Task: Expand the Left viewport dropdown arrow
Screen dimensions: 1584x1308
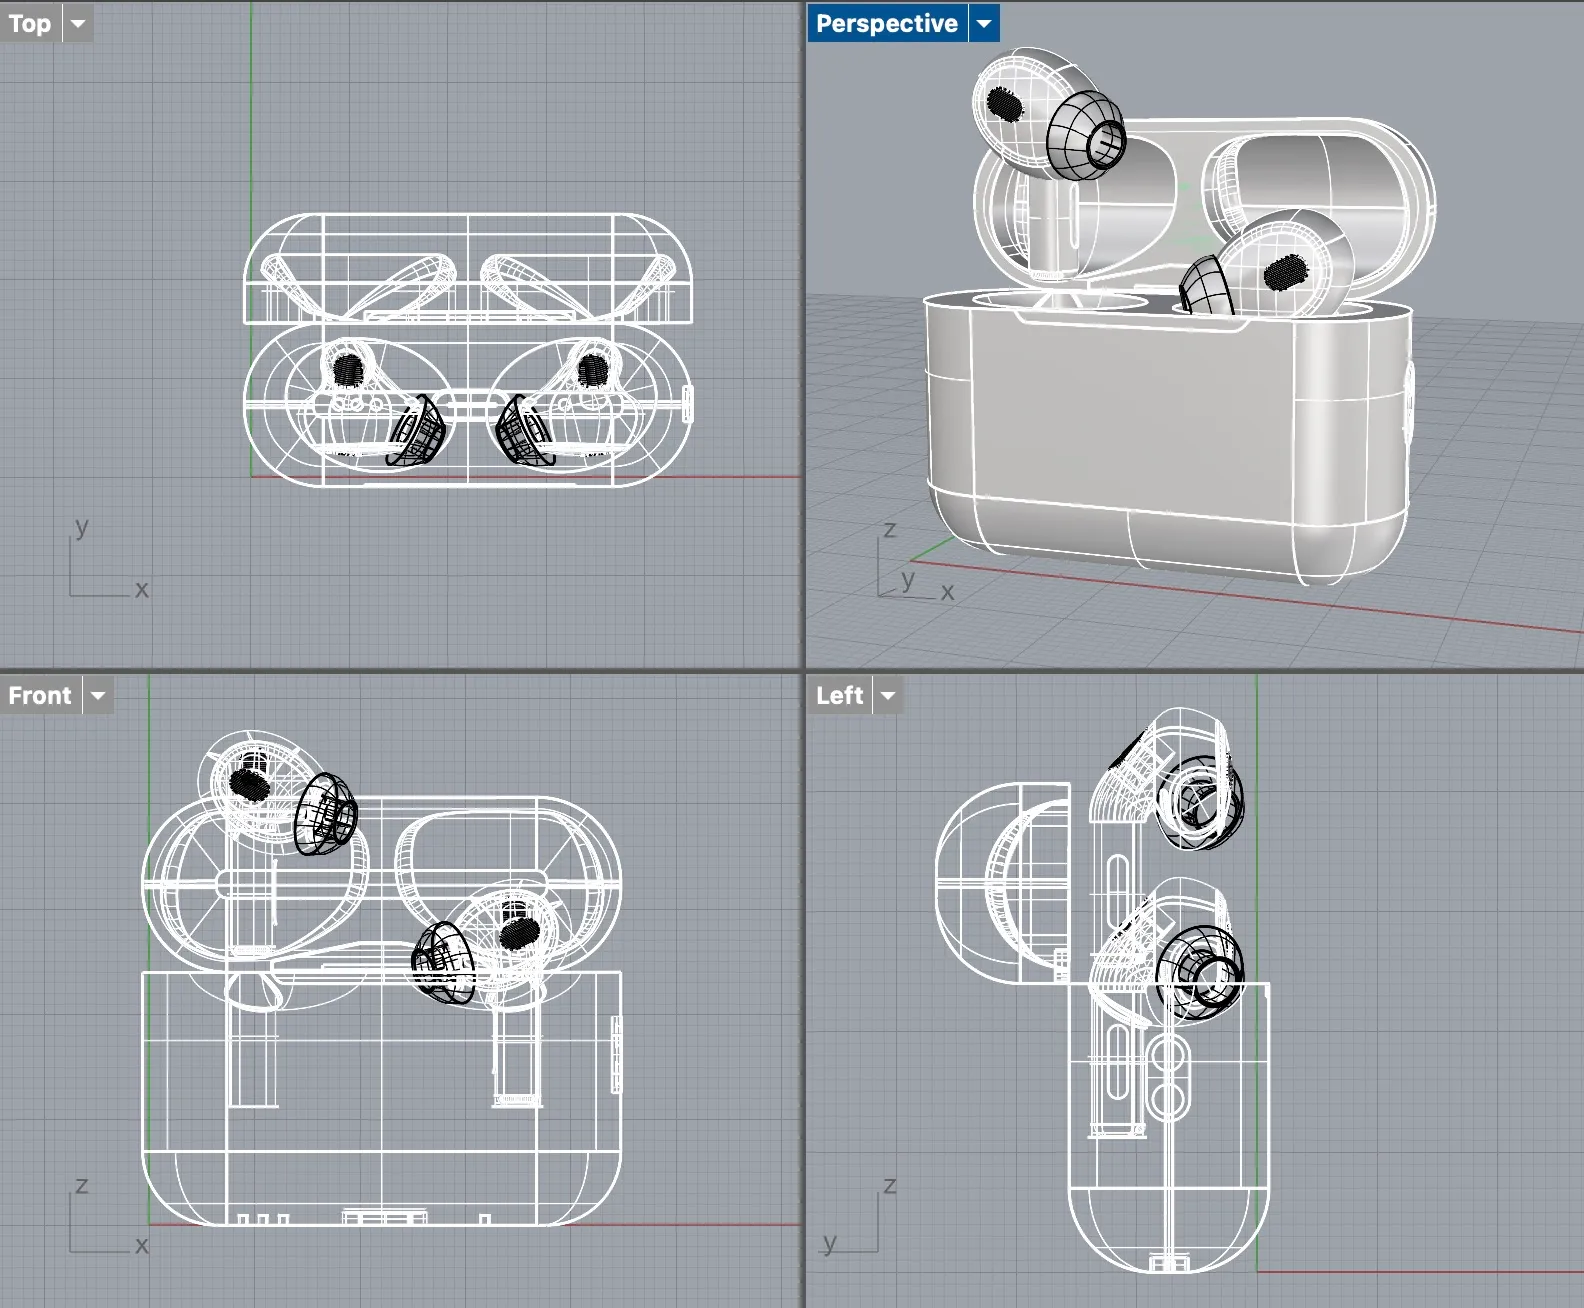Action: 888,695
